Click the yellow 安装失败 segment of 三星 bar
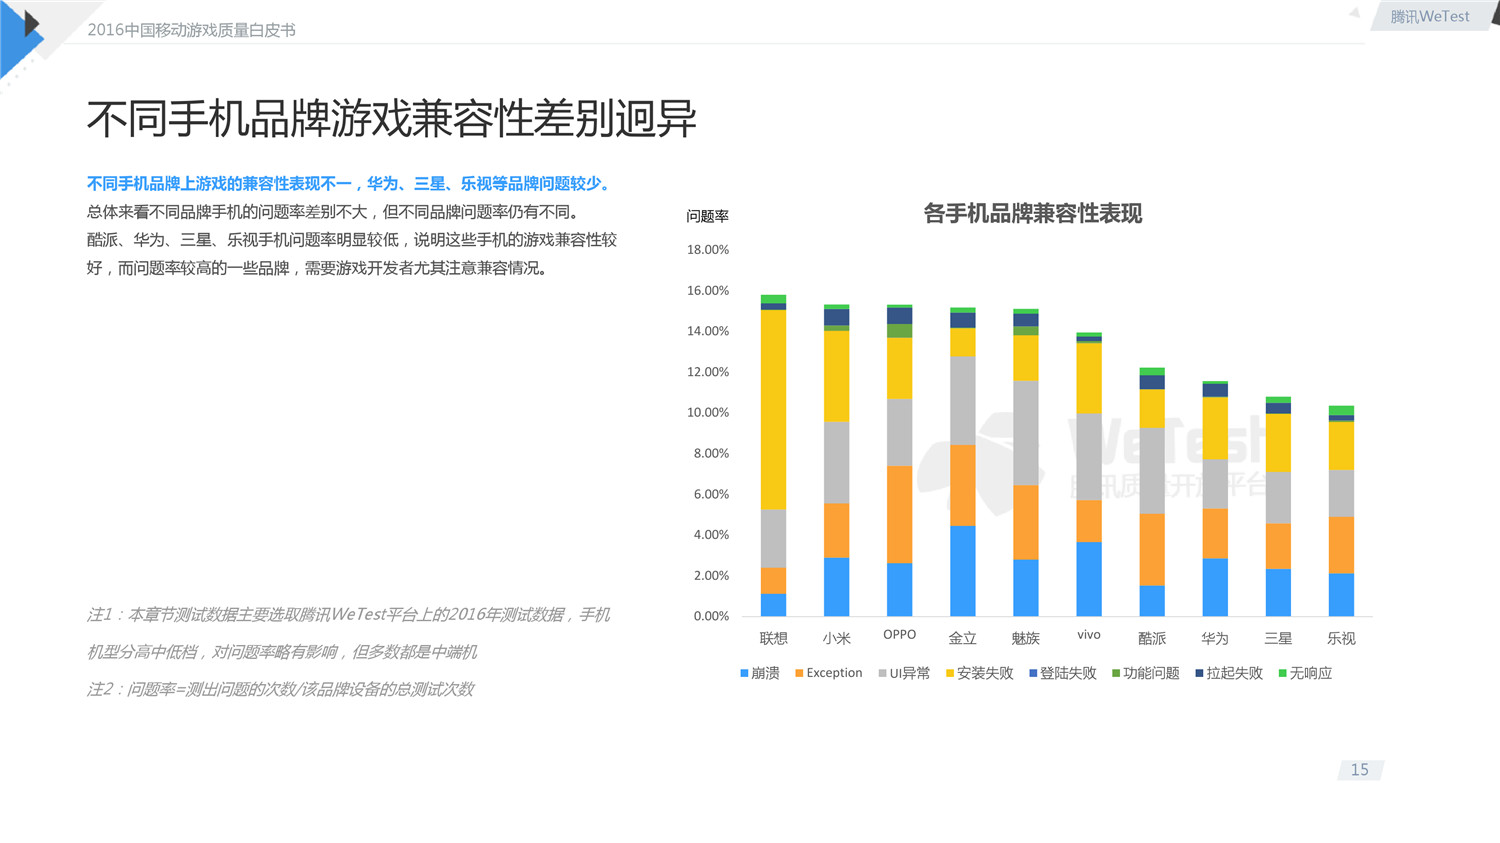Viewport: 1500px width, 843px height. click(x=1278, y=443)
